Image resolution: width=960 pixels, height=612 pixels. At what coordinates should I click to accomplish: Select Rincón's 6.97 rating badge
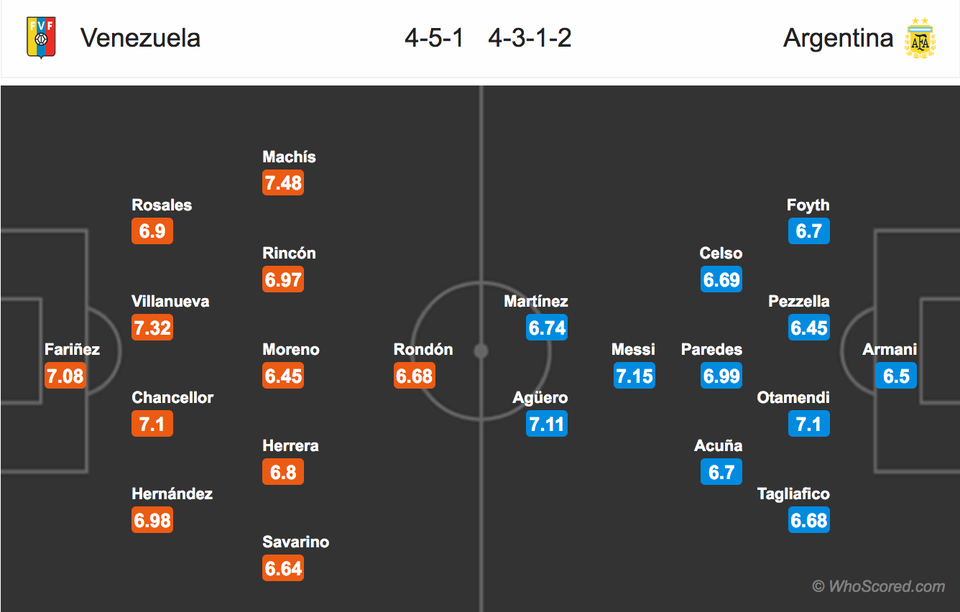click(x=283, y=280)
